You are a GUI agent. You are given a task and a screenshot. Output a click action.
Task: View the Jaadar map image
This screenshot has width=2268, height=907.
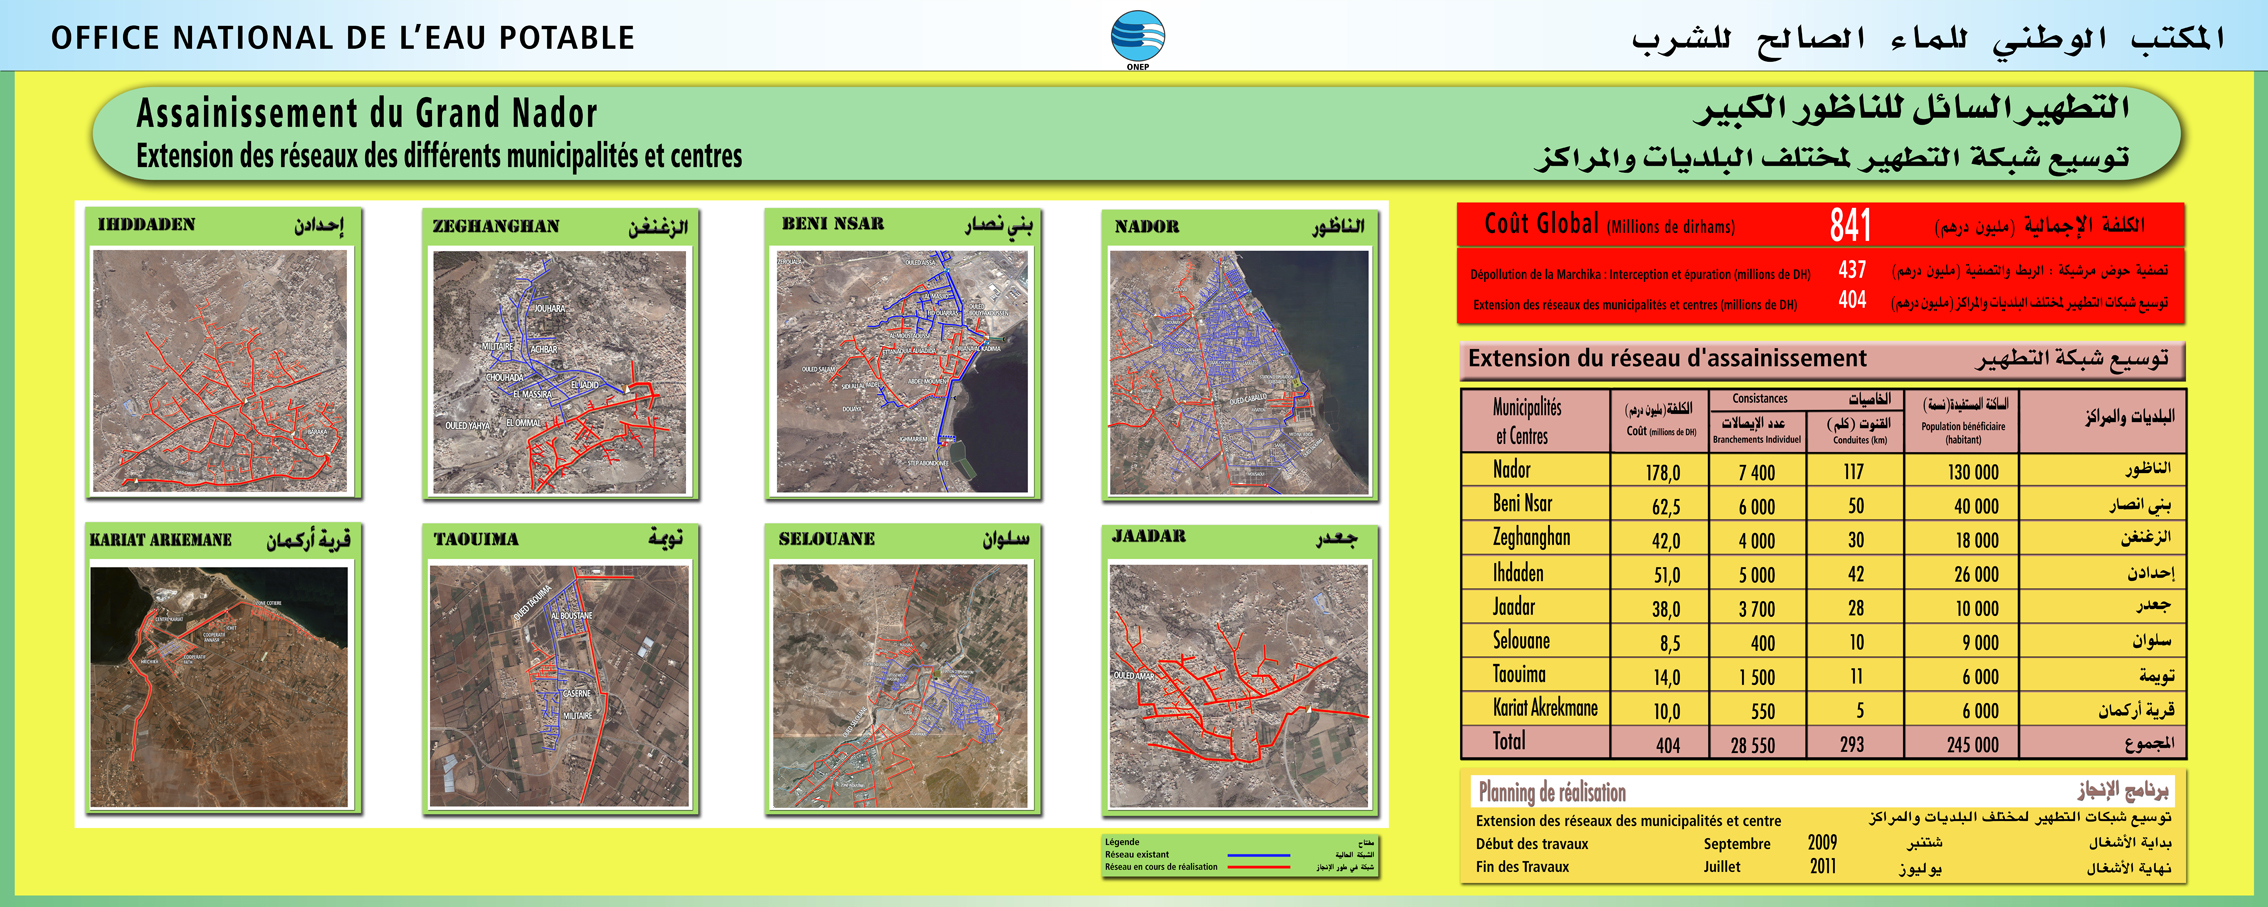click(x=1239, y=686)
